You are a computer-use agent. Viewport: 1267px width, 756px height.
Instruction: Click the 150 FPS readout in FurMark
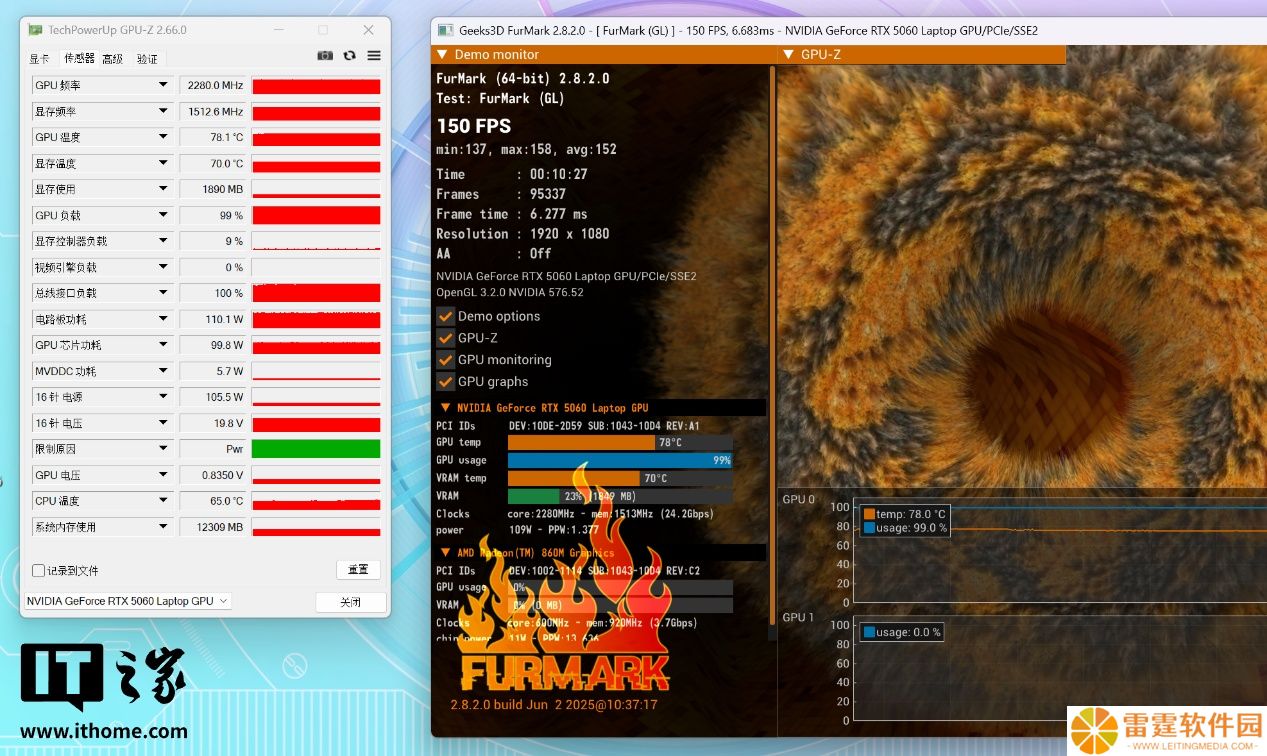(474, 126)
